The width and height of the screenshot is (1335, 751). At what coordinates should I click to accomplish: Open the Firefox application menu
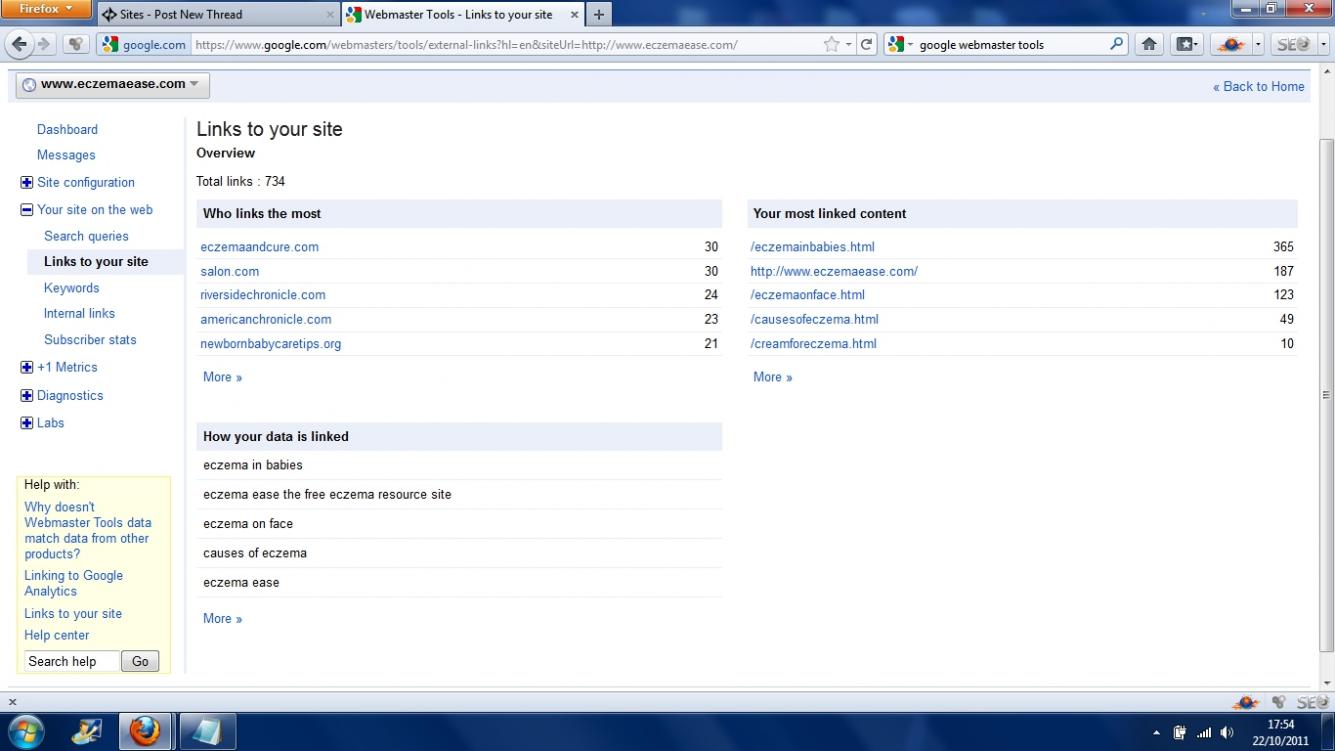point(46,10)
